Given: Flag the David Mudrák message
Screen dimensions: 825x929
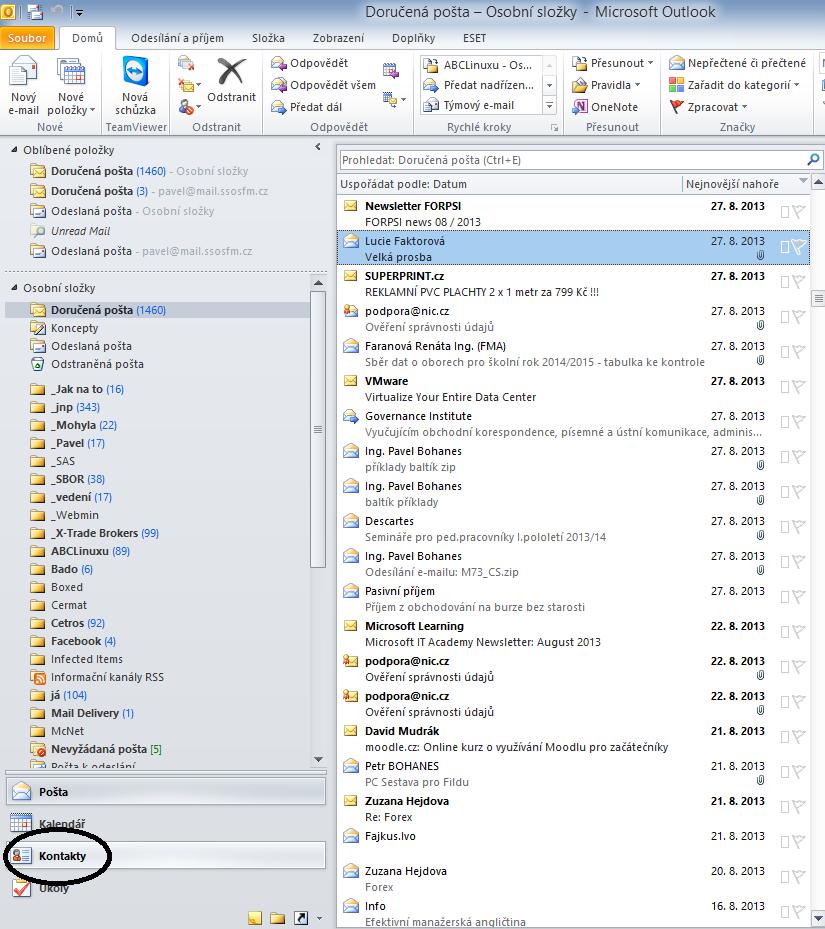Looking at the screenshot, I should tap(798, 736).
